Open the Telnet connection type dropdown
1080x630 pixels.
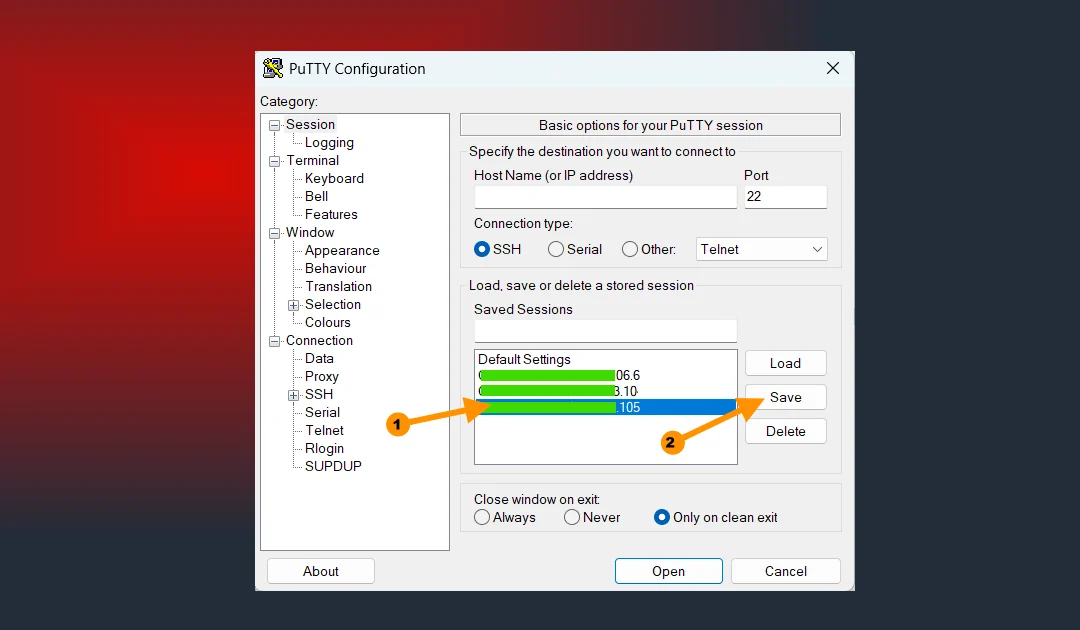click(x=761, y=249)
